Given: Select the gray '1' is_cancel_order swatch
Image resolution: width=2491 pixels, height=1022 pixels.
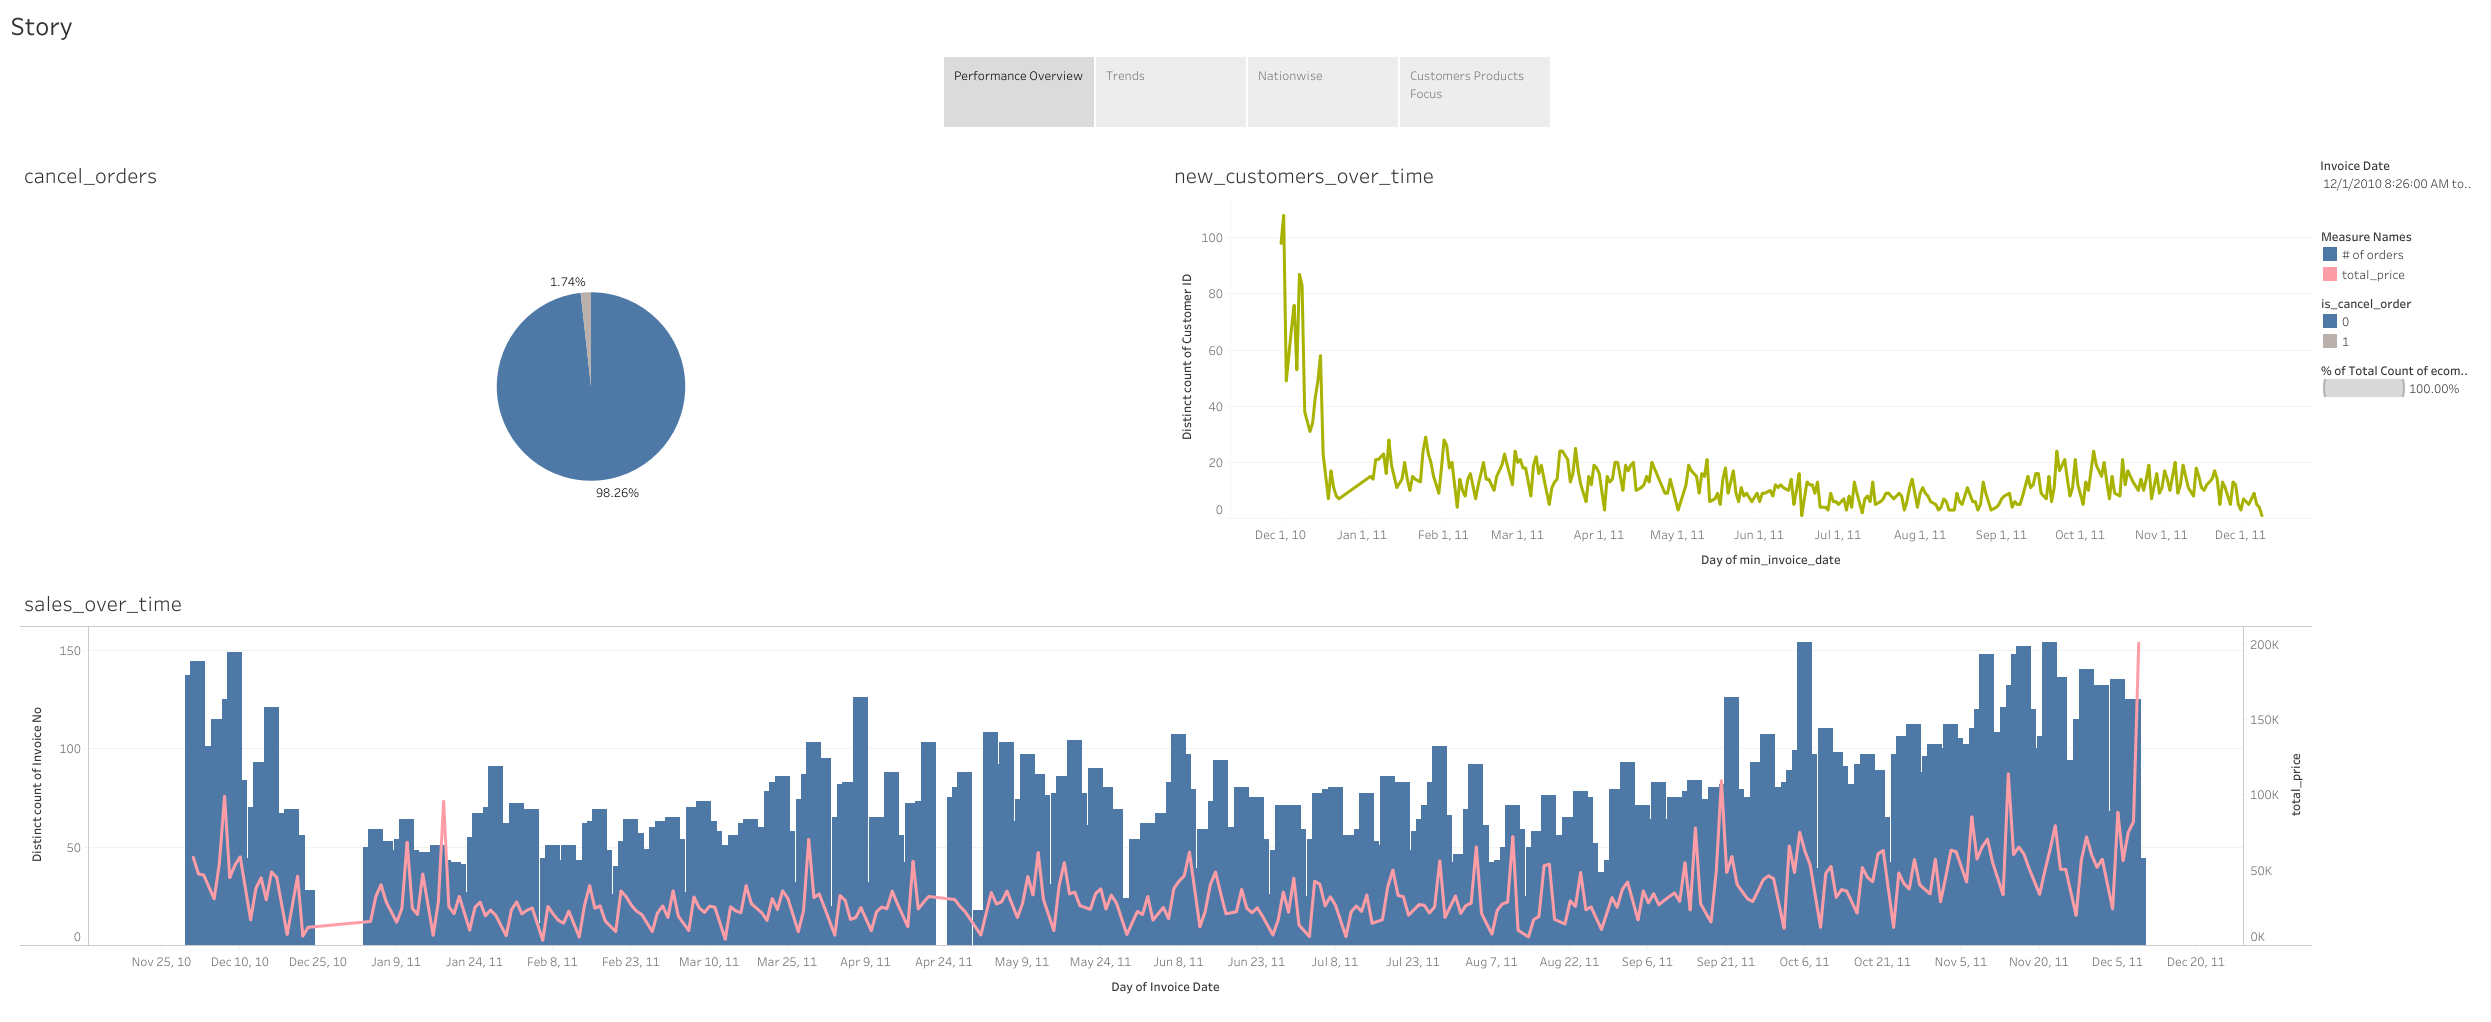Looking at the screenshot, I should point(2329,342).
